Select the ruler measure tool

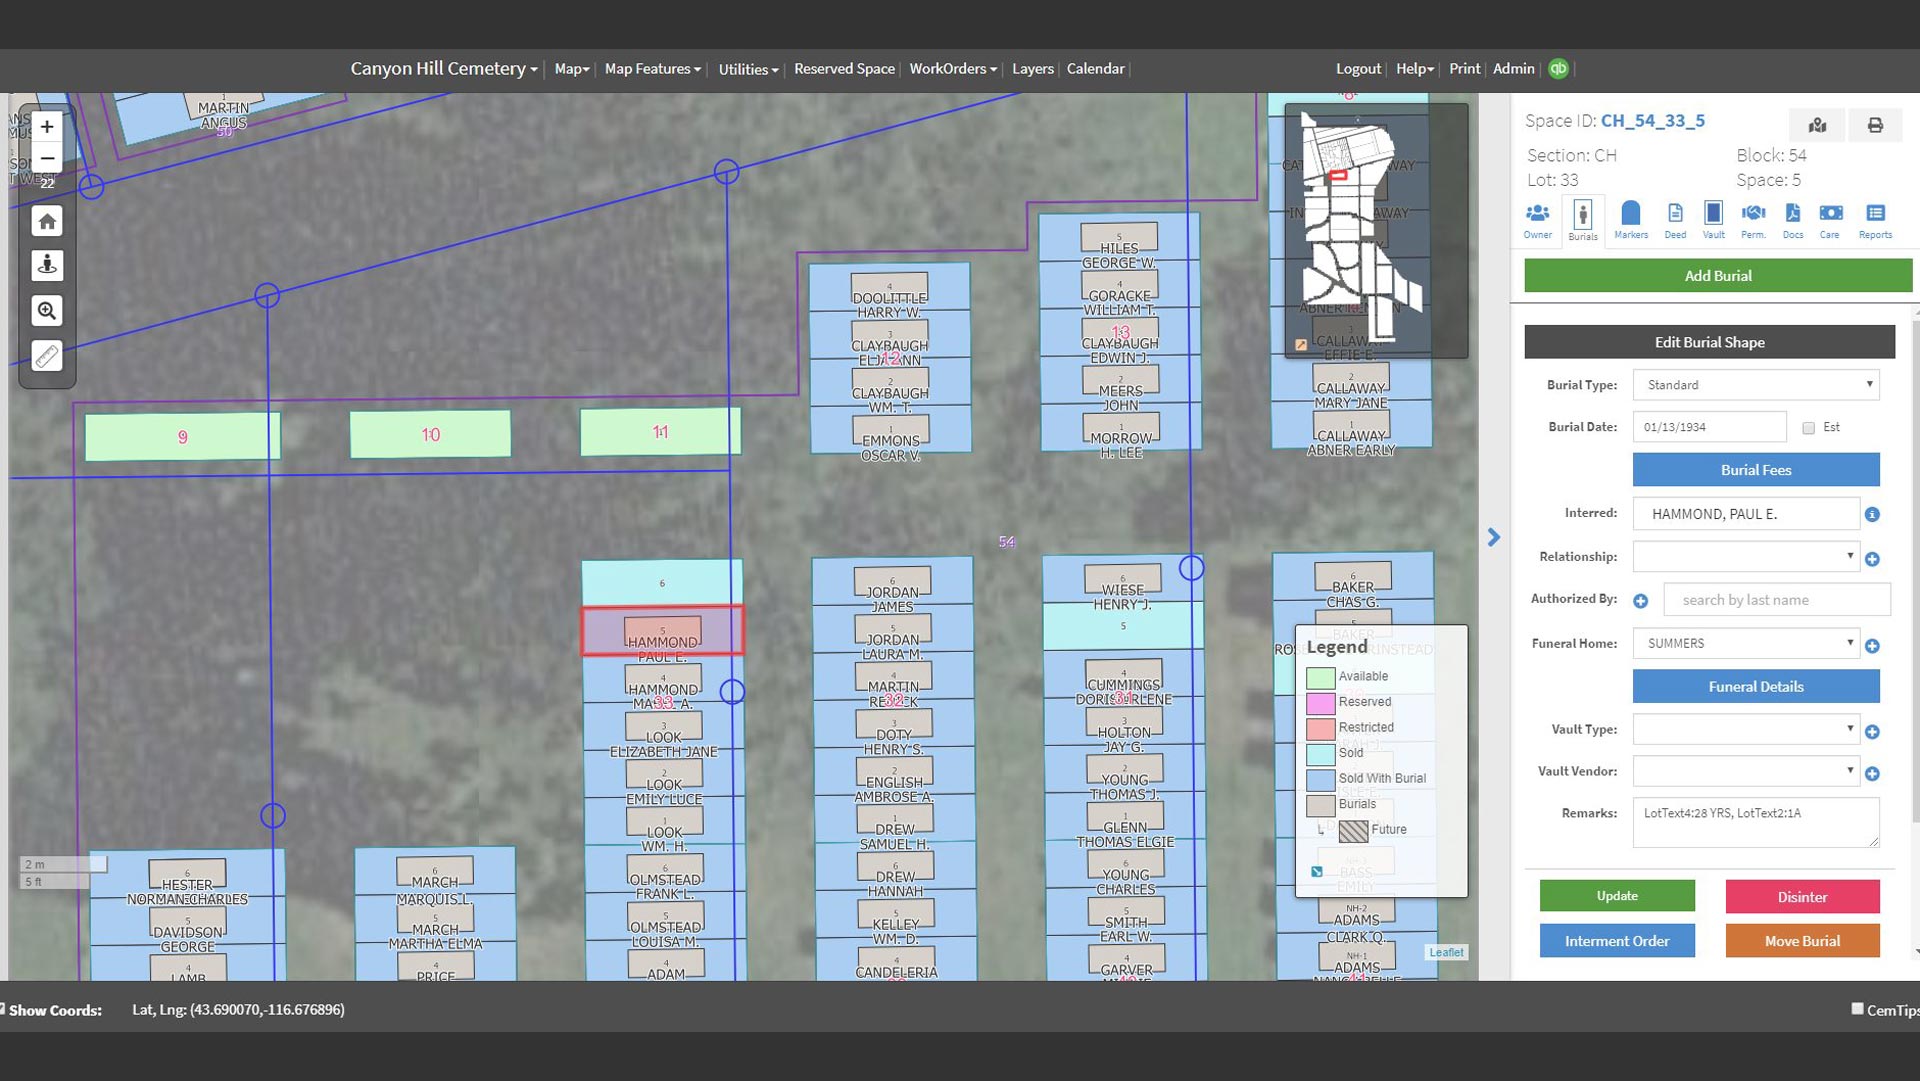(x=47, y=356)
